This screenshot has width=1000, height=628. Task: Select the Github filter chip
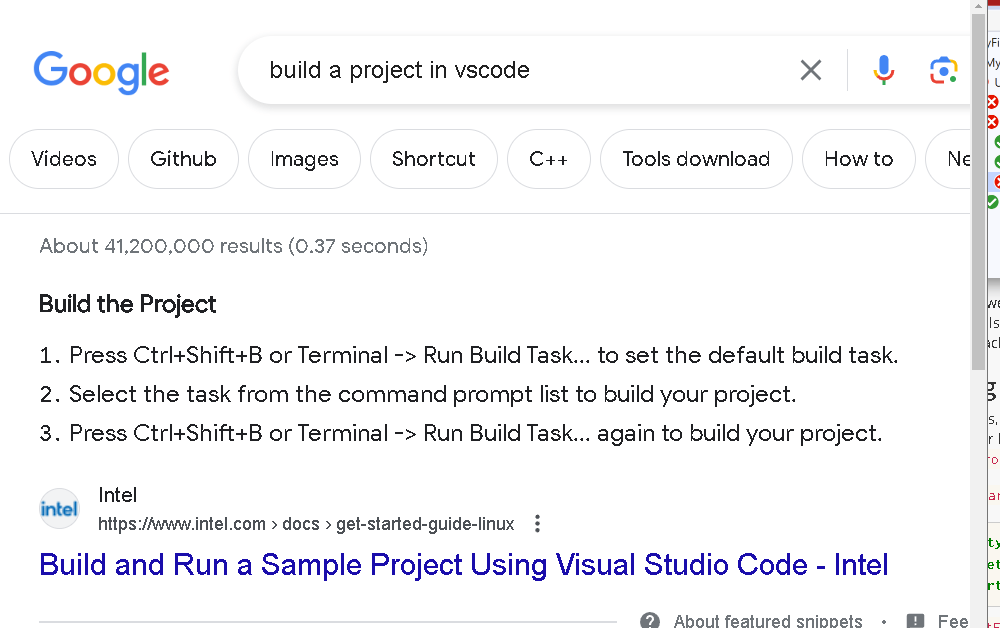184,159
